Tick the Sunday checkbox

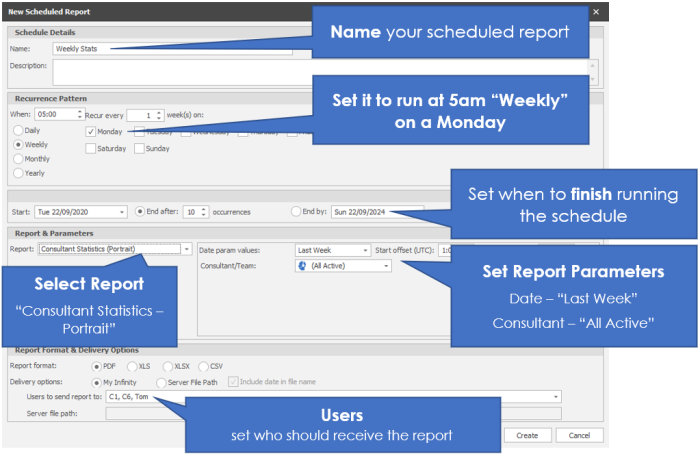[139, 149]
